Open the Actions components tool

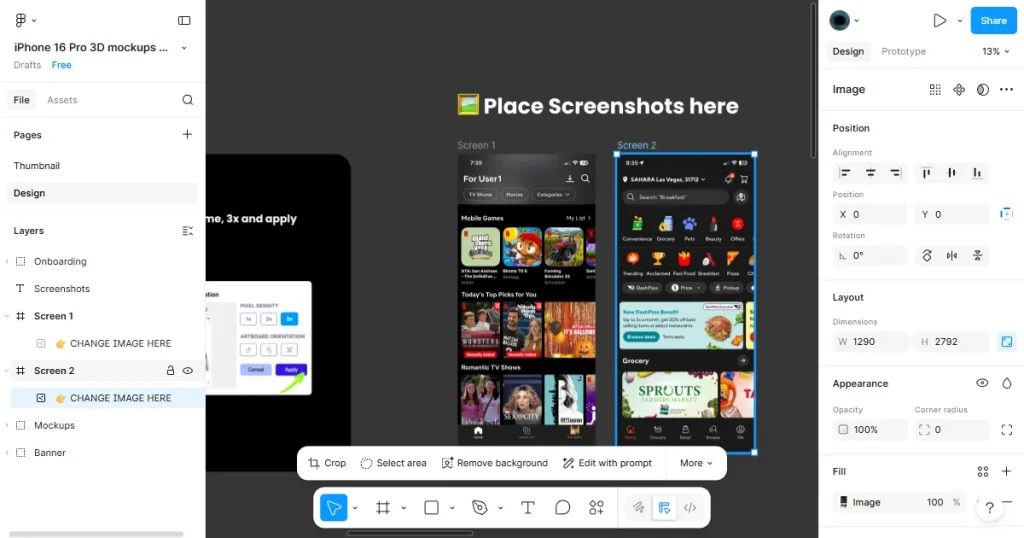click(x=596, y=507)
